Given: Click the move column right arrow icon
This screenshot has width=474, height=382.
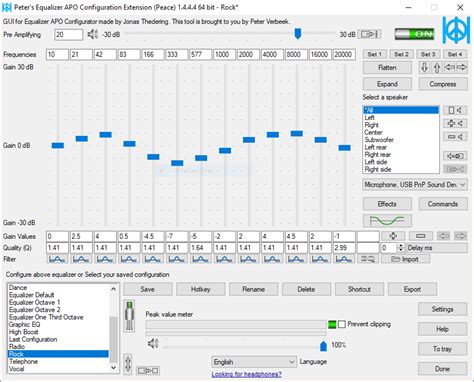Looking at the screenshot, I should point(460,236).
